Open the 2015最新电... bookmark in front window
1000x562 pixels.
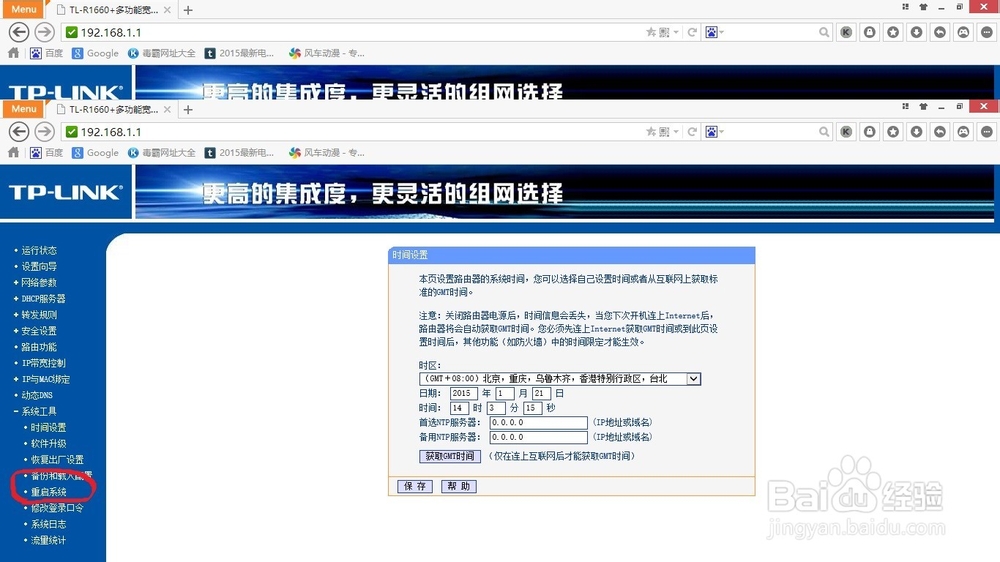[x=239, y=153]
